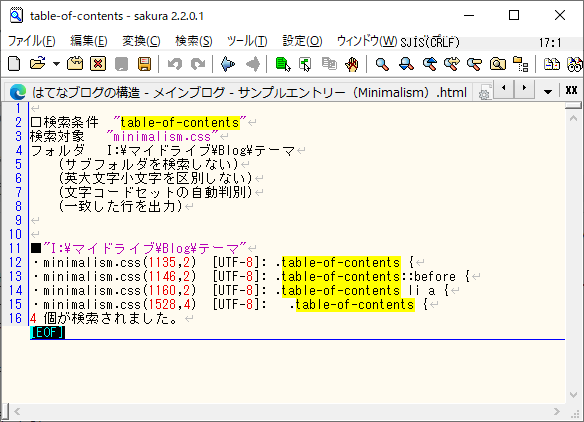The width and height of the screenshot is (584, 422).
Task: Open the 変換(C) menu
Action: click(x=141, y=41)
